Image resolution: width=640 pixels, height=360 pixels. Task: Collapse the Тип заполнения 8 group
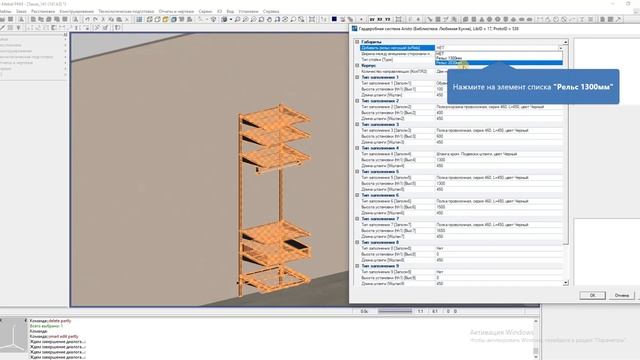point(357,242)
